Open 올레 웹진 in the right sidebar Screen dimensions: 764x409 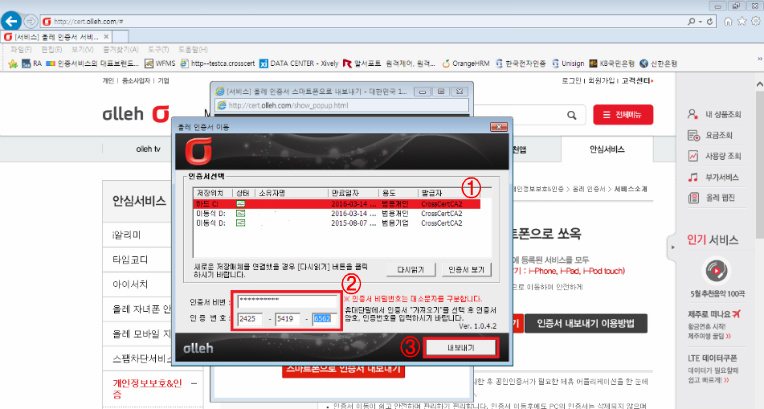coord(711,198)
